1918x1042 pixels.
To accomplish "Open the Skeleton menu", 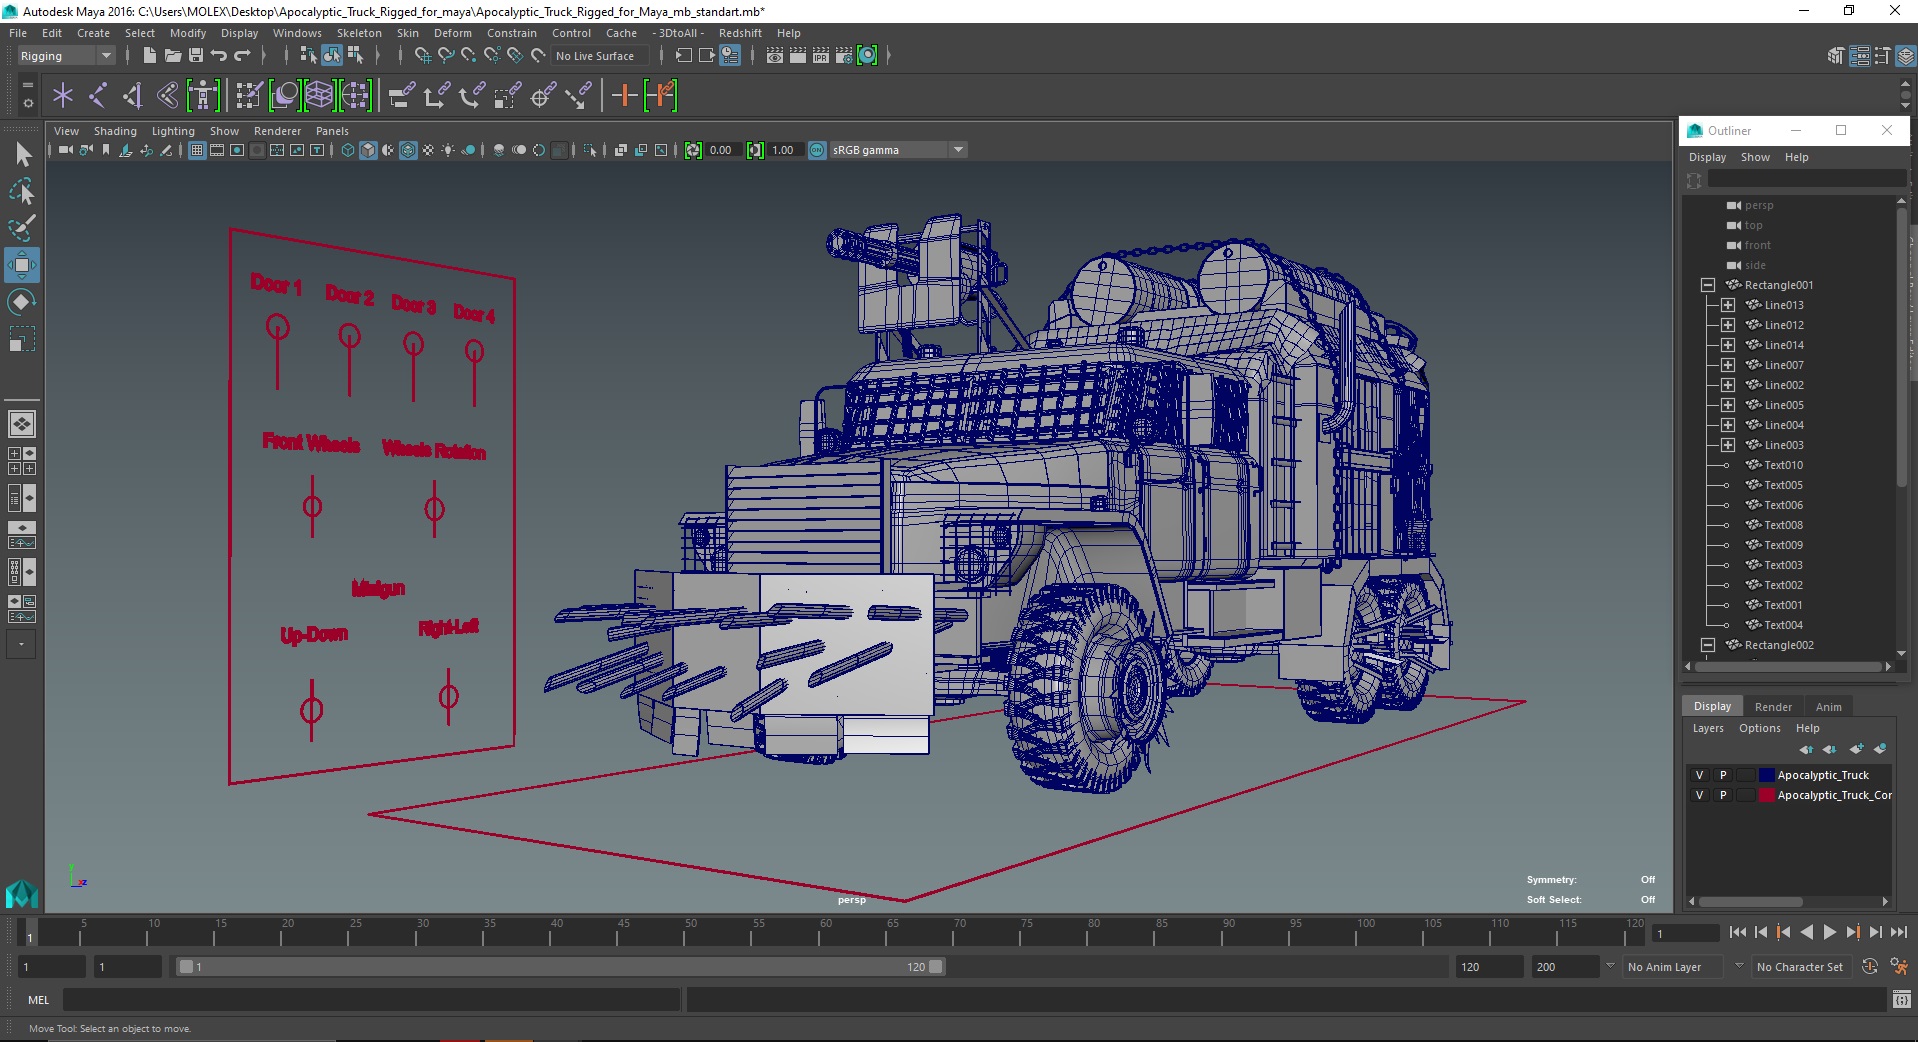I will coord(359,33).
